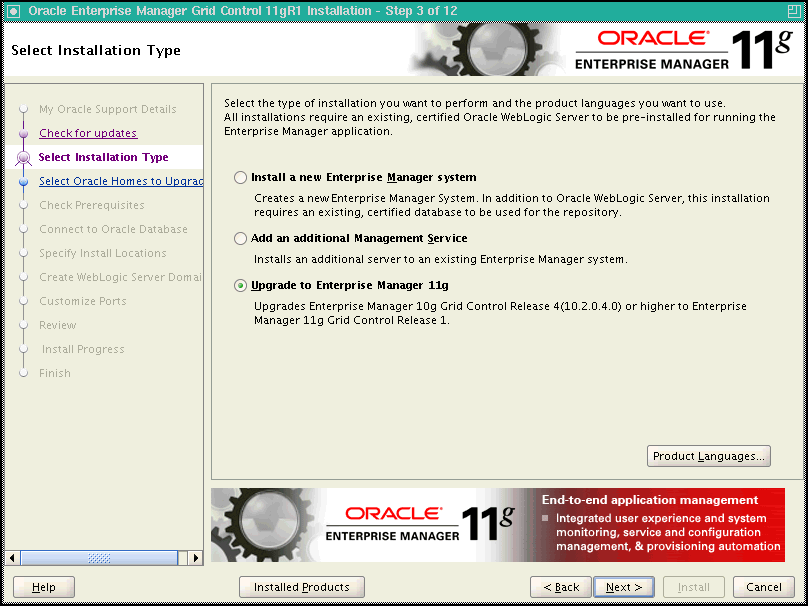Click the Customize Ports step text
This screenshot has height=606, width=808.
(82, 301)
